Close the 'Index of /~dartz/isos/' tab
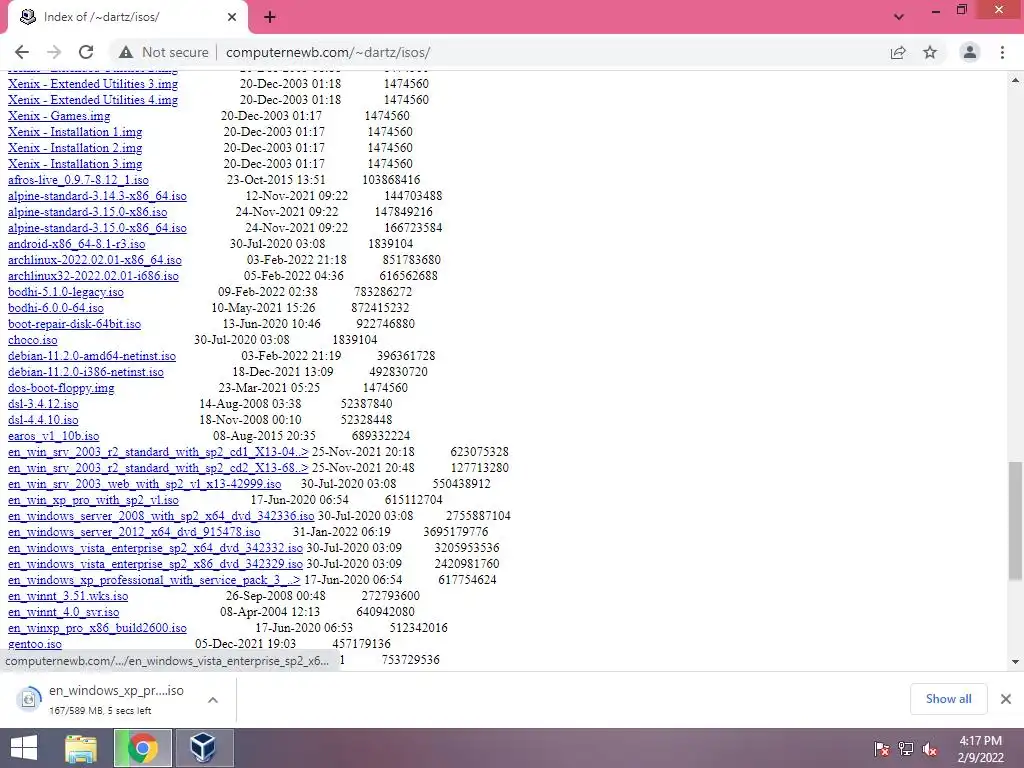Viewport: 1024px width, 768px height. pos(232,18)
